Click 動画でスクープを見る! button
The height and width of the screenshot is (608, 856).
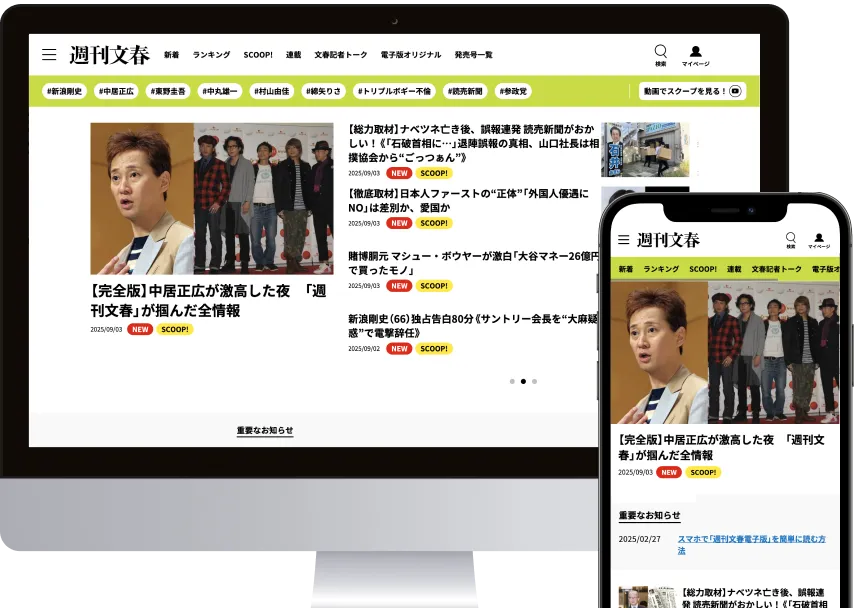[x=692, y=91]
